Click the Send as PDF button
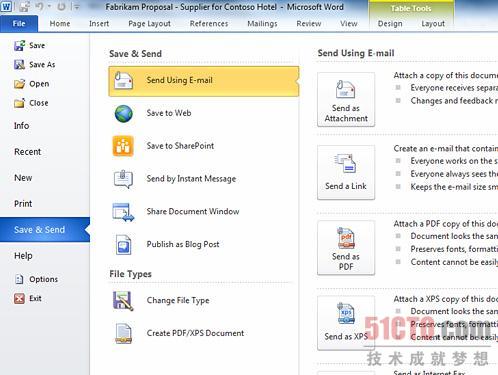 (x=346, y=248)
